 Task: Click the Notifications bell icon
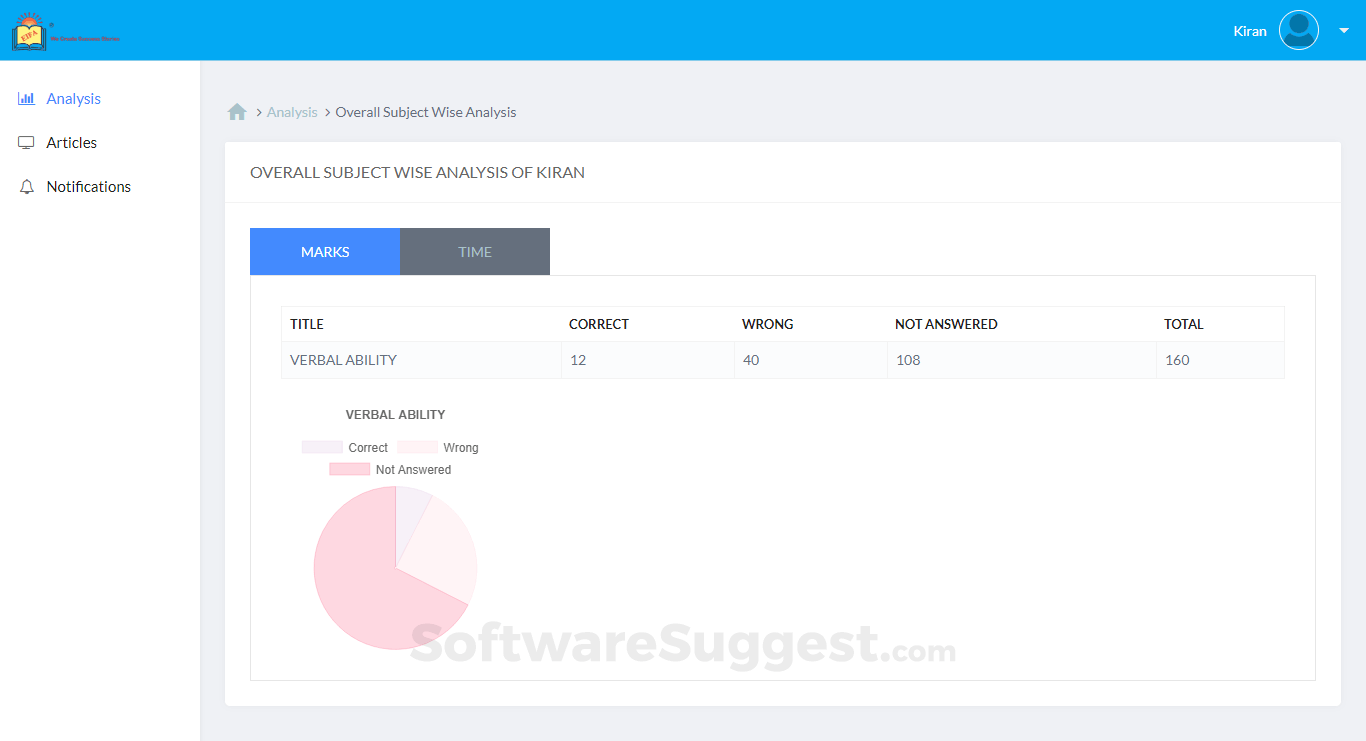[26, 186]
